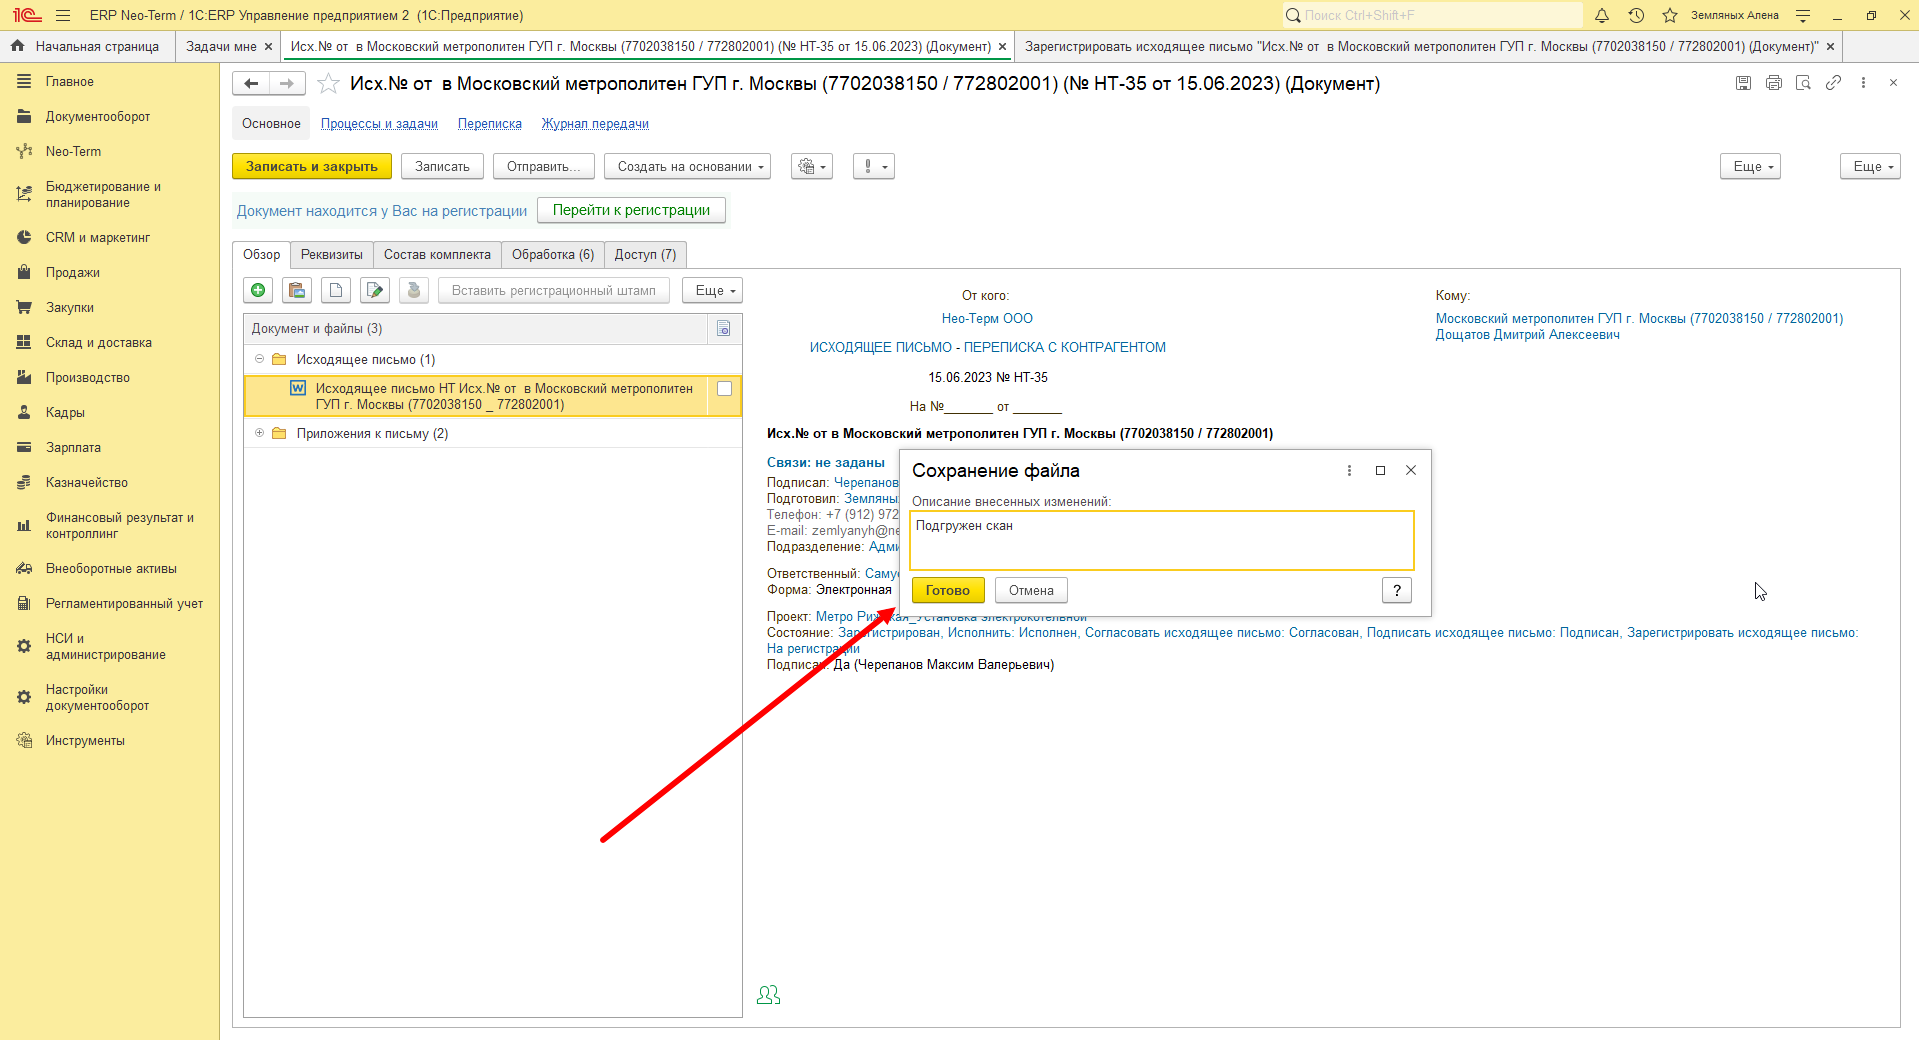Image resolution: width=1919 pixels, height=1040 pixels.
Task: Open the Доступ (7) tab
Action: [x=645, y=255]
